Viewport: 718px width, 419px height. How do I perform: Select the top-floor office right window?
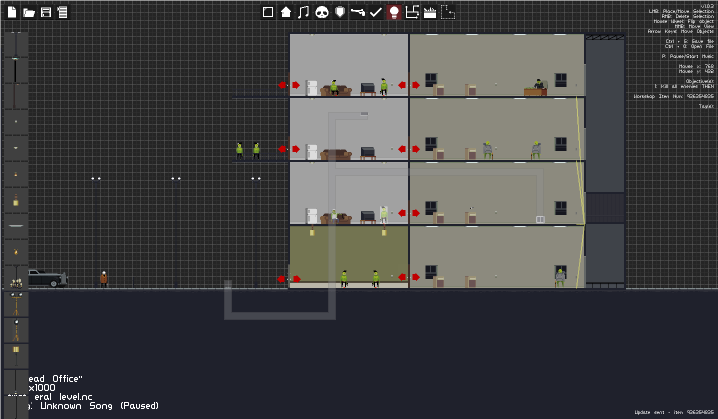click(561, 80)
